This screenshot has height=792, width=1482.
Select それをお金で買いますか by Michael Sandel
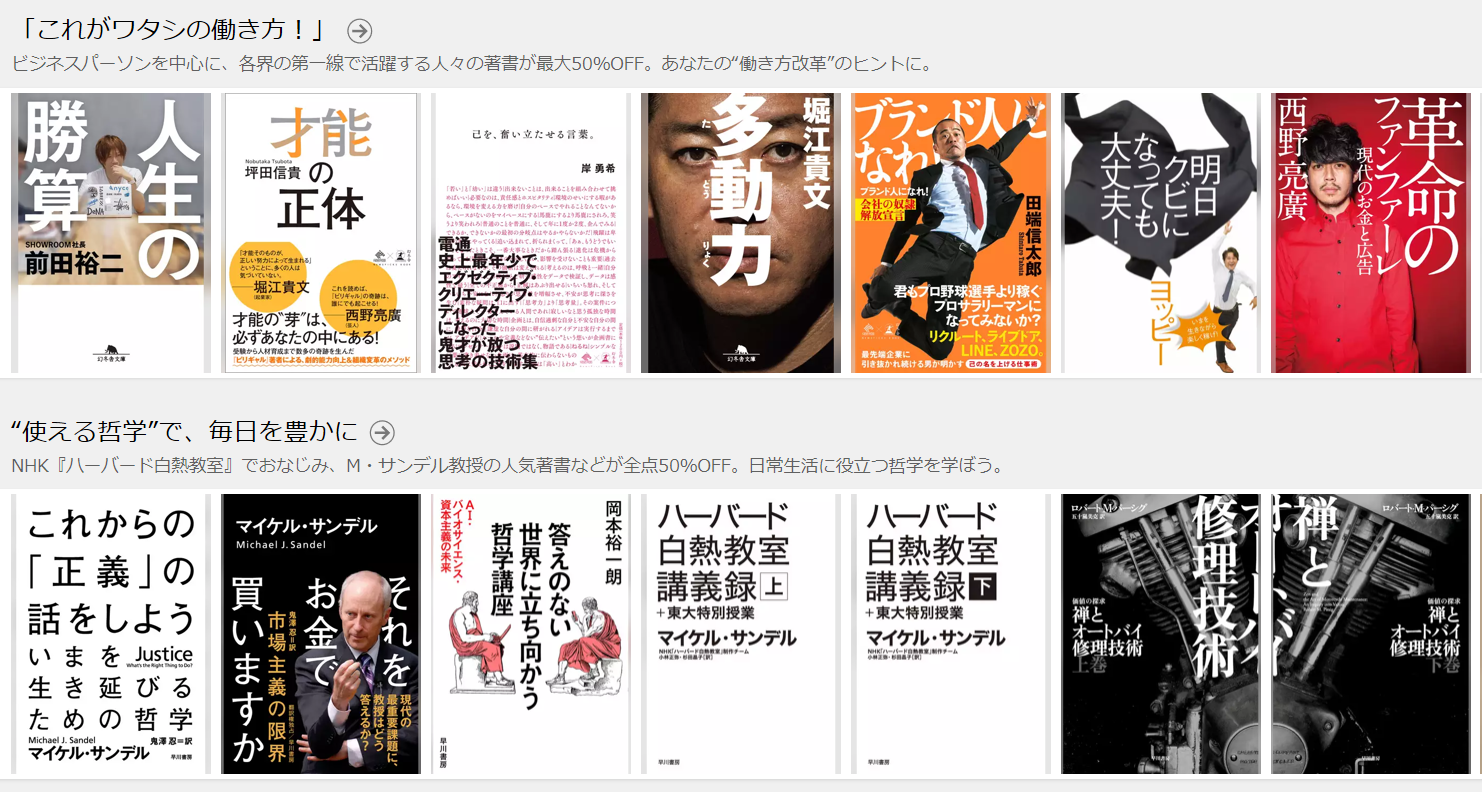320,634
